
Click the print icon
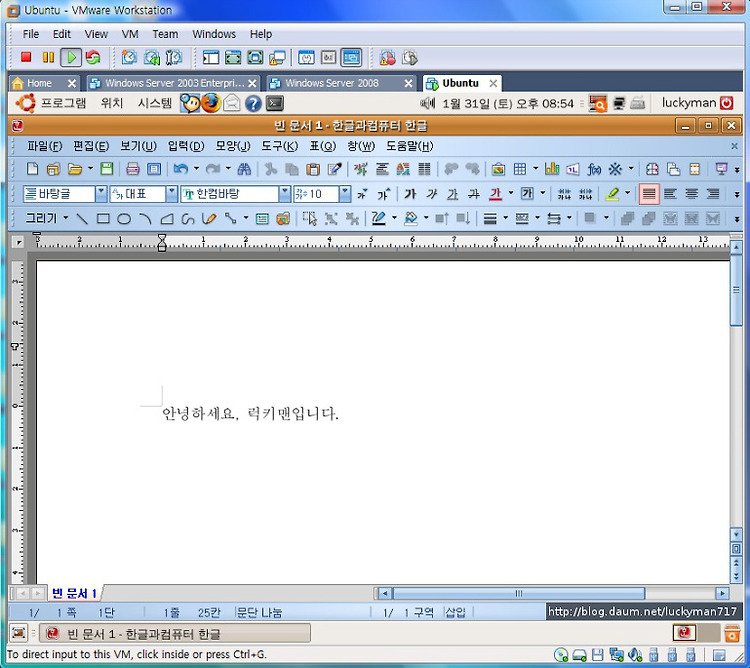coord(132,168)
